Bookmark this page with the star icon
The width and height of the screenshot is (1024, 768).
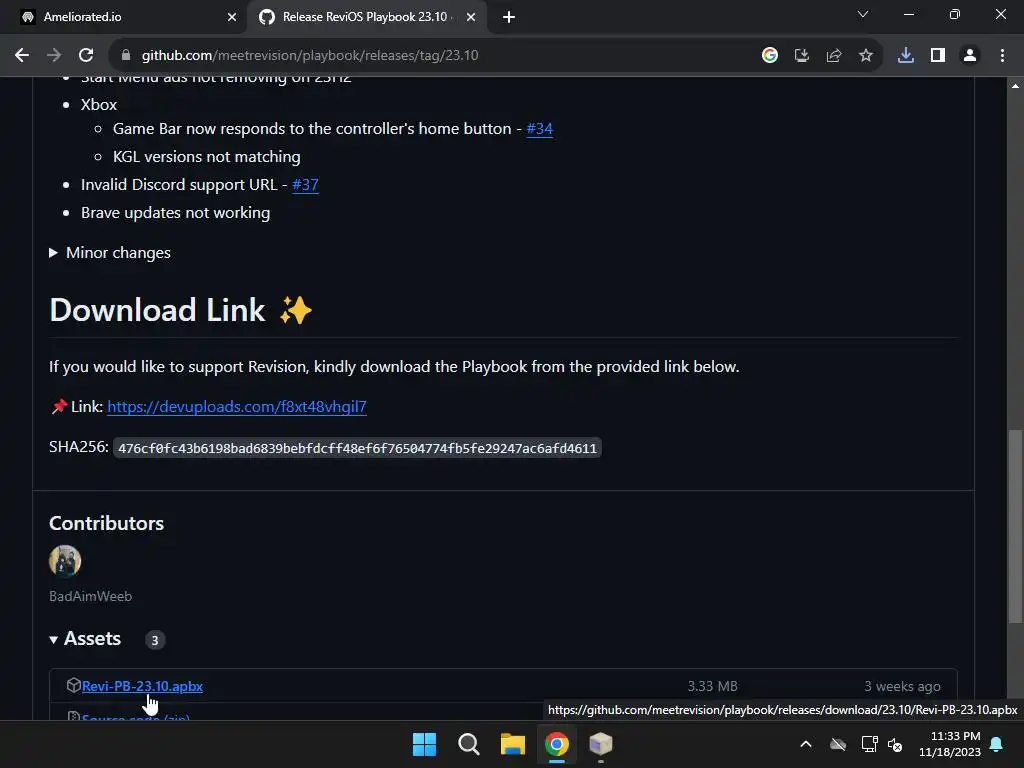(866, 56)
